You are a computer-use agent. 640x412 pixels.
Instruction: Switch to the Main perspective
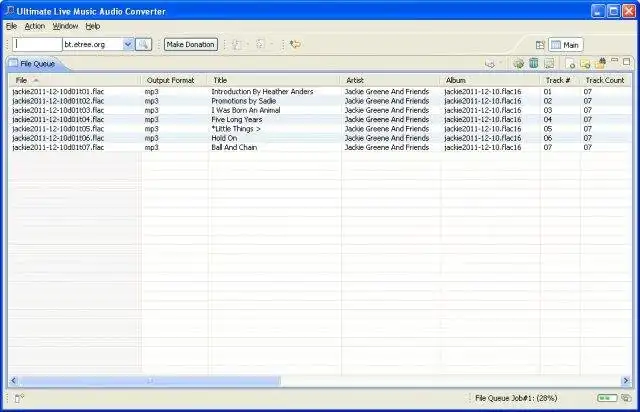pos(566,45)
